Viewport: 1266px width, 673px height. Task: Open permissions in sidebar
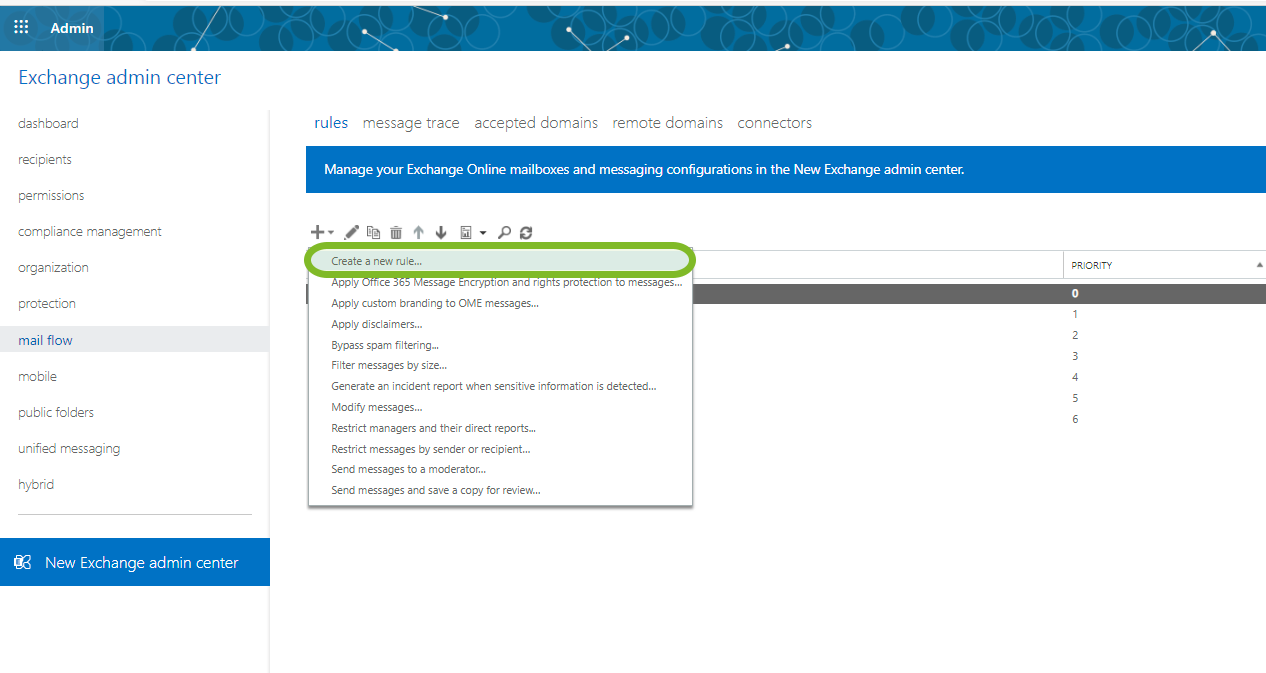[x=51, y=195]
